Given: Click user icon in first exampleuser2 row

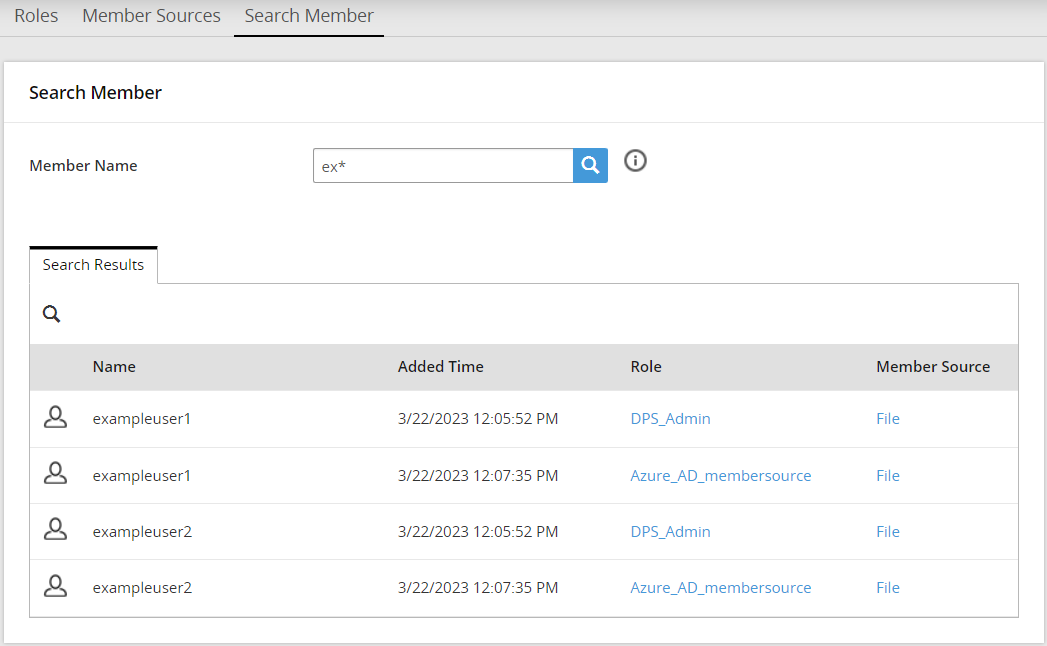Looking at the screenshot, I should click(56, 531).
